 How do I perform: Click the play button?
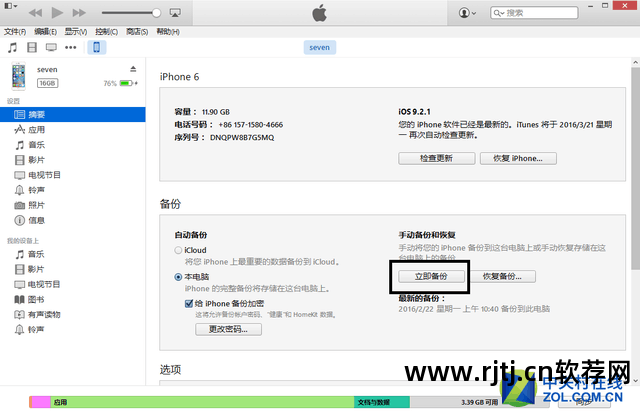click(57, 13)
